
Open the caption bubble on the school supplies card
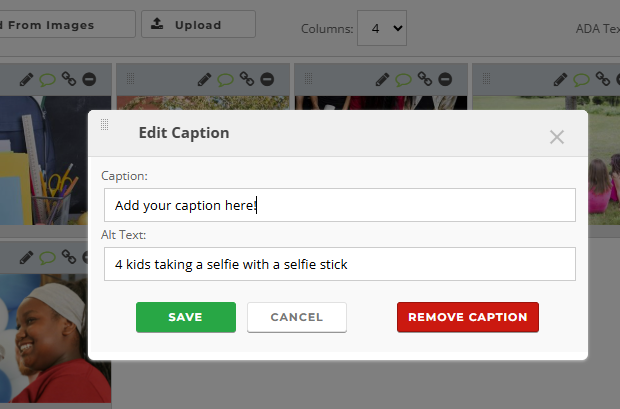point(47,80)
